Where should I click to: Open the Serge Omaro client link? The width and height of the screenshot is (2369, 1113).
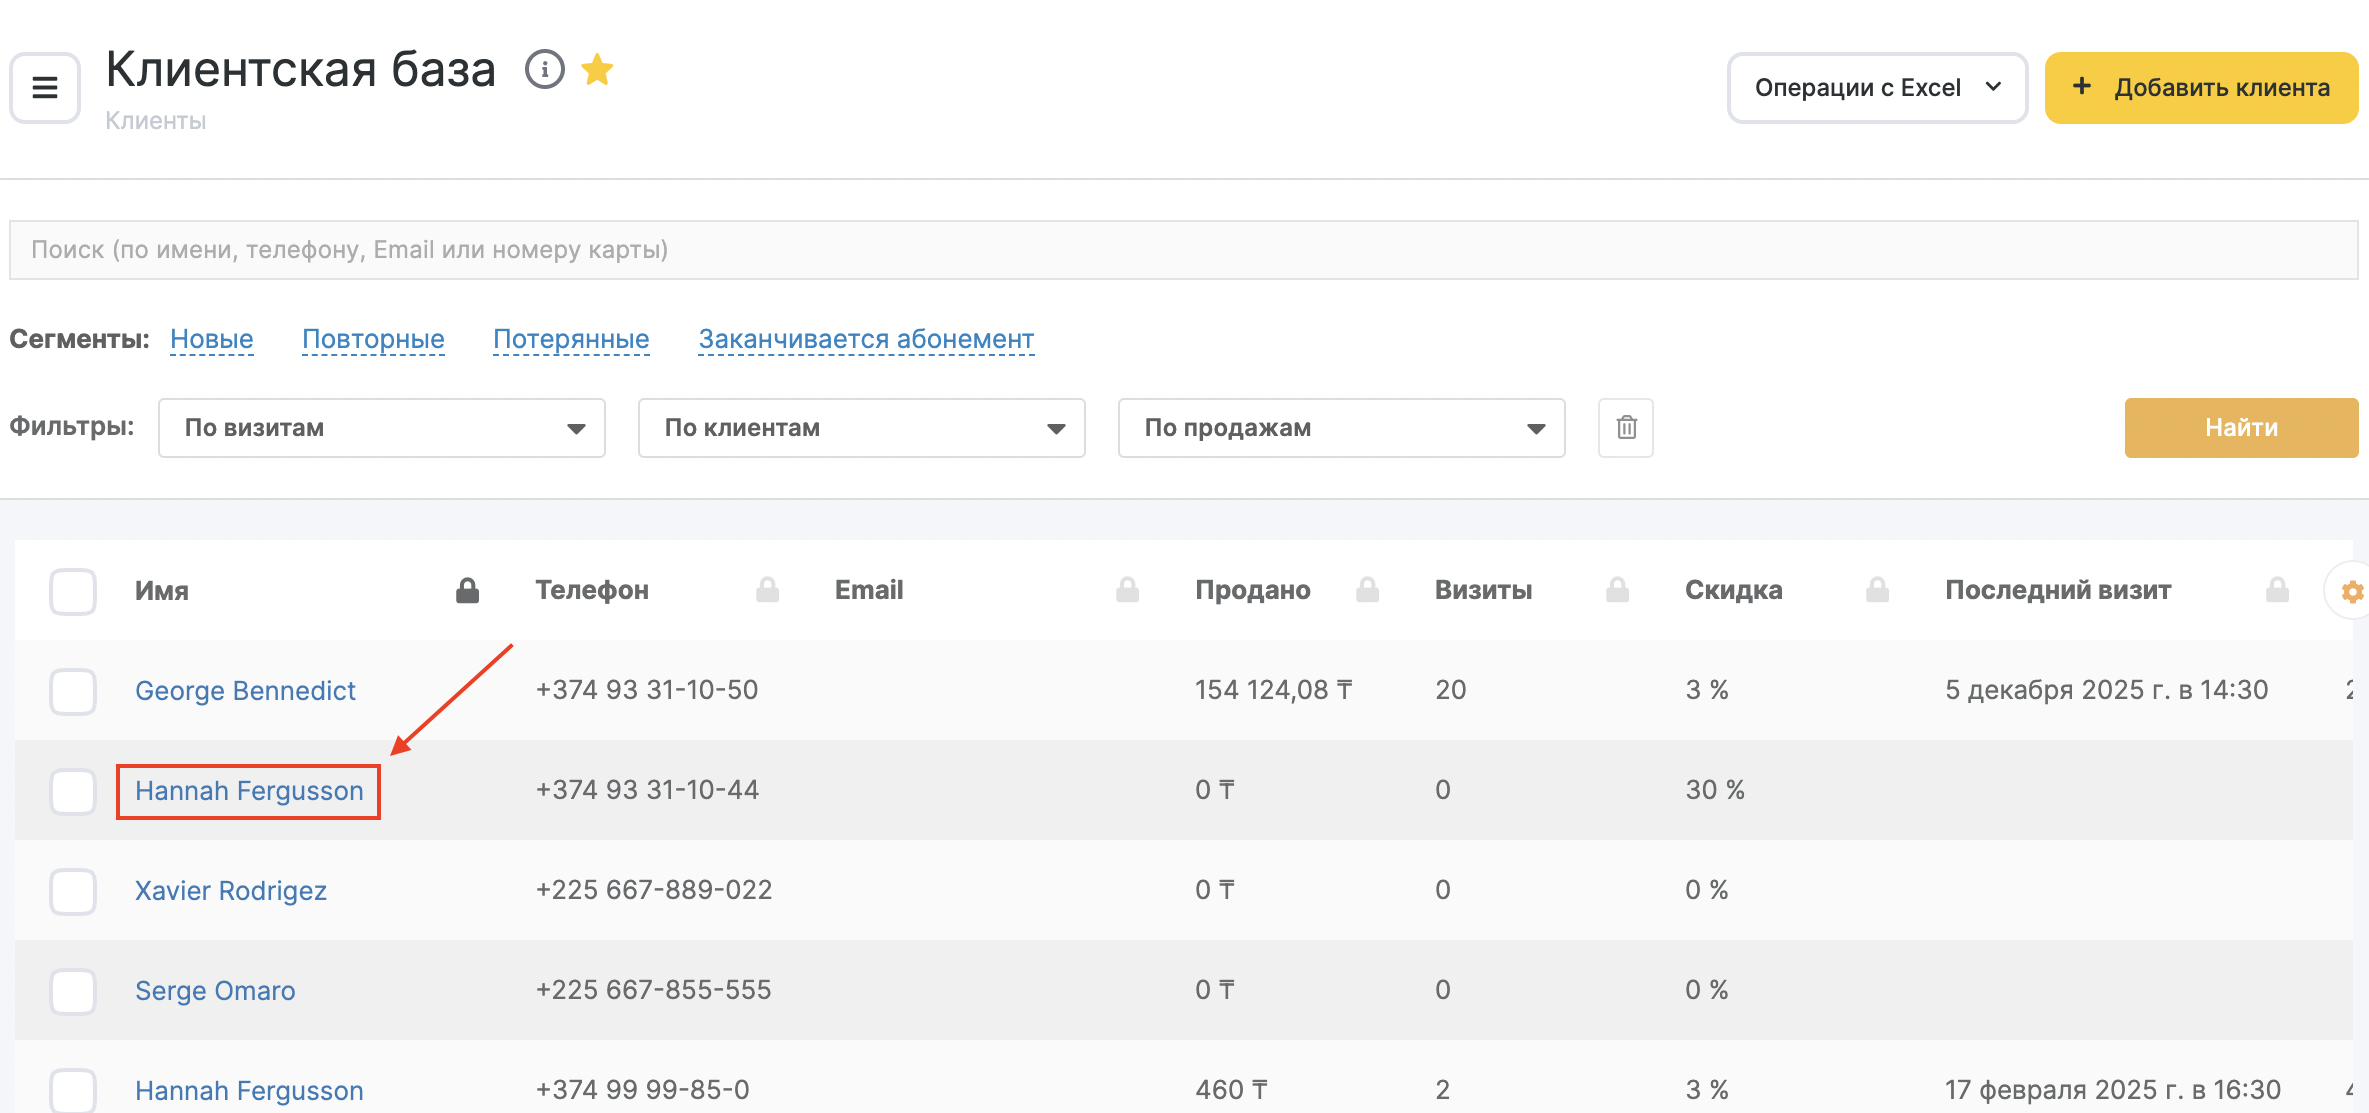[x=215, y=991]
